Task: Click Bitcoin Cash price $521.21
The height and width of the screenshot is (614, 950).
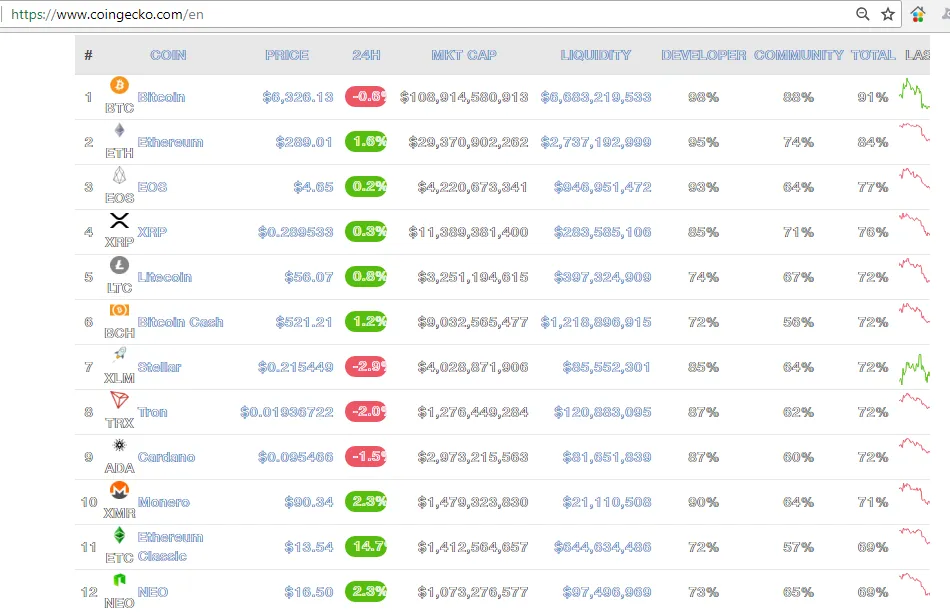Action: [x=304, y=322]
